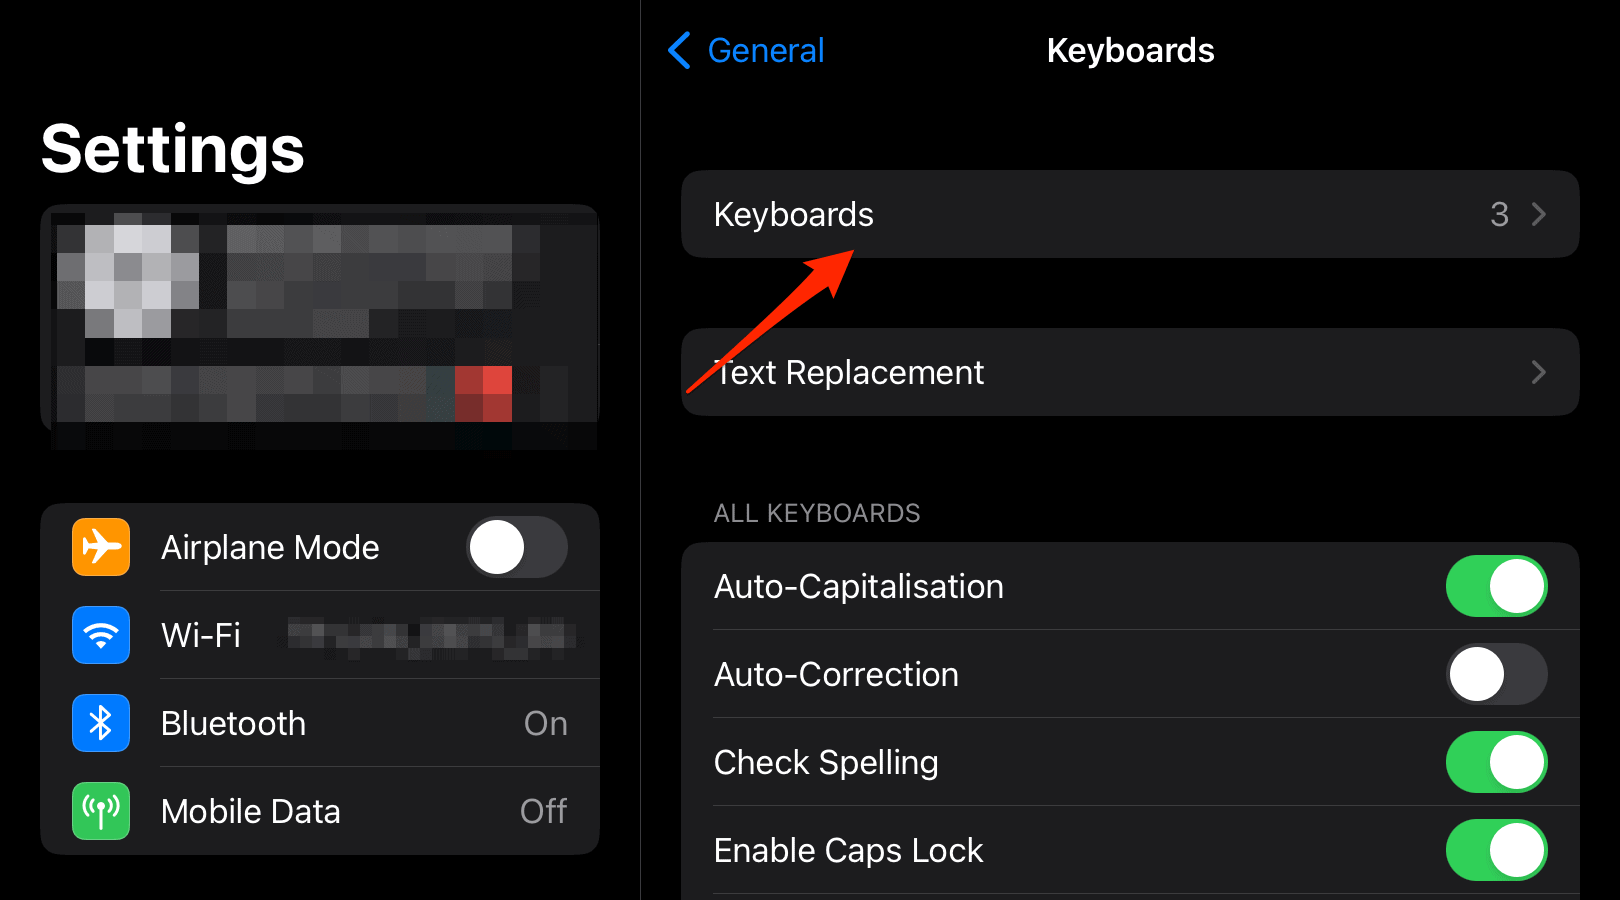
Task: Expand Text Replacement via its chevron
Action: click(1539, 372)
